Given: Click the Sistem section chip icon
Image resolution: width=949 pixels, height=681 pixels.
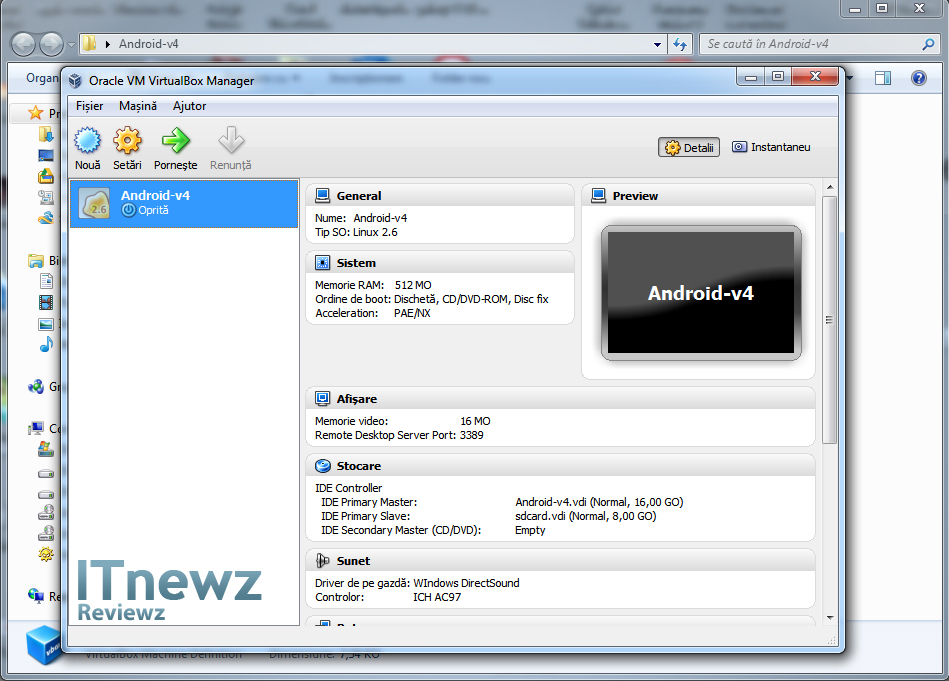Looking at the screenshot, I should 323,263.
